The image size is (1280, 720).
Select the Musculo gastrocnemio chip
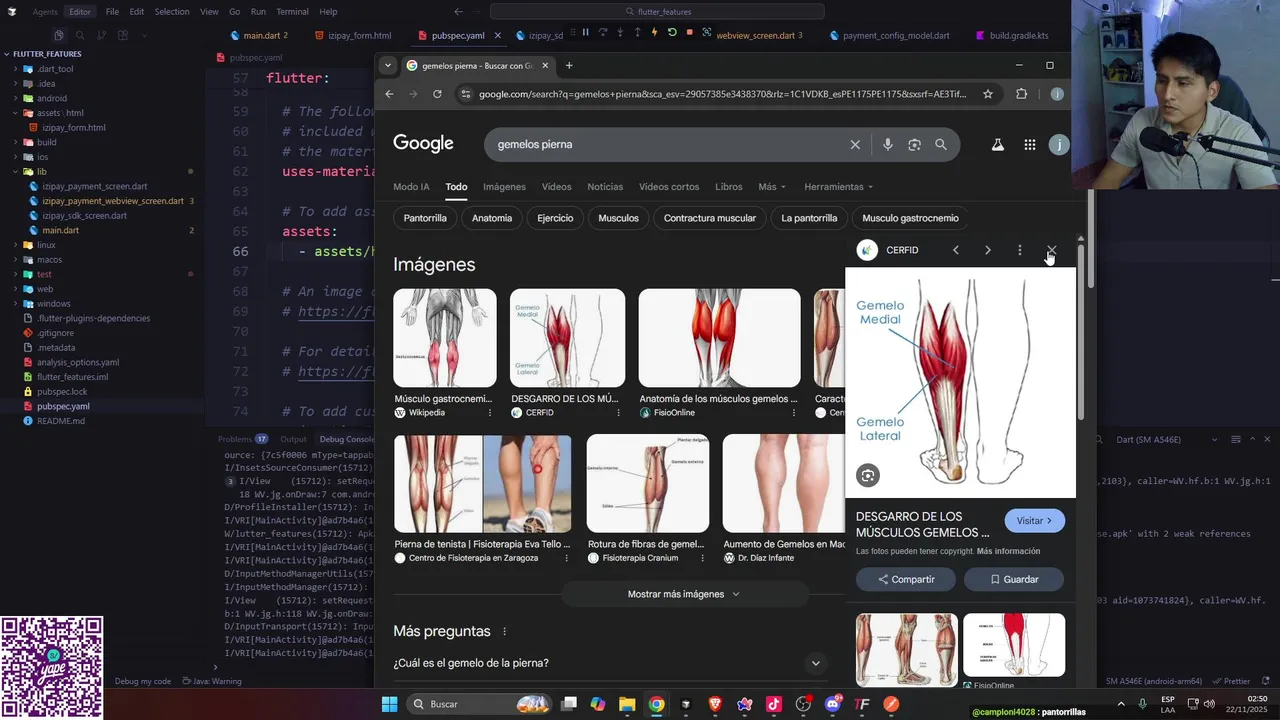[910, 218]
